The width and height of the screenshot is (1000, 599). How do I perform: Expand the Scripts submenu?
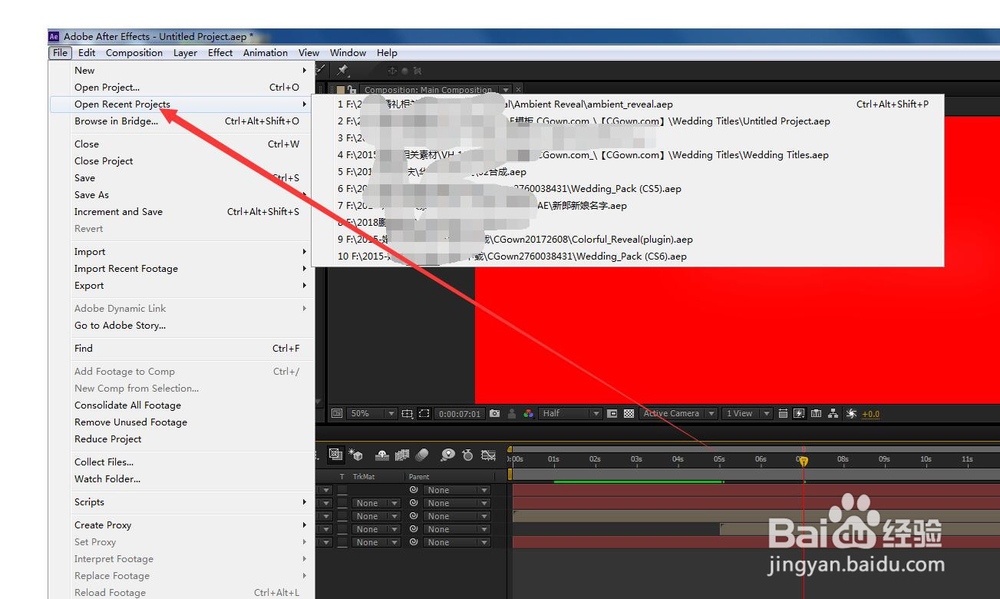[x=181, y=502]
